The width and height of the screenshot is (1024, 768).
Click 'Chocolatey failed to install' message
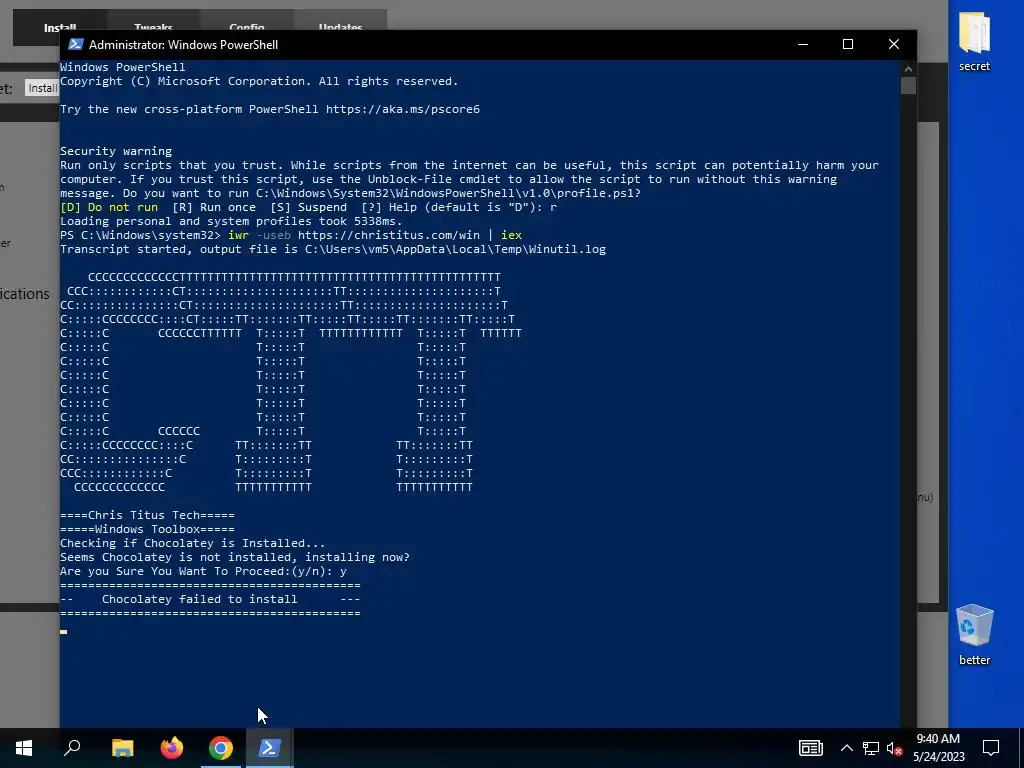[199, 599]
